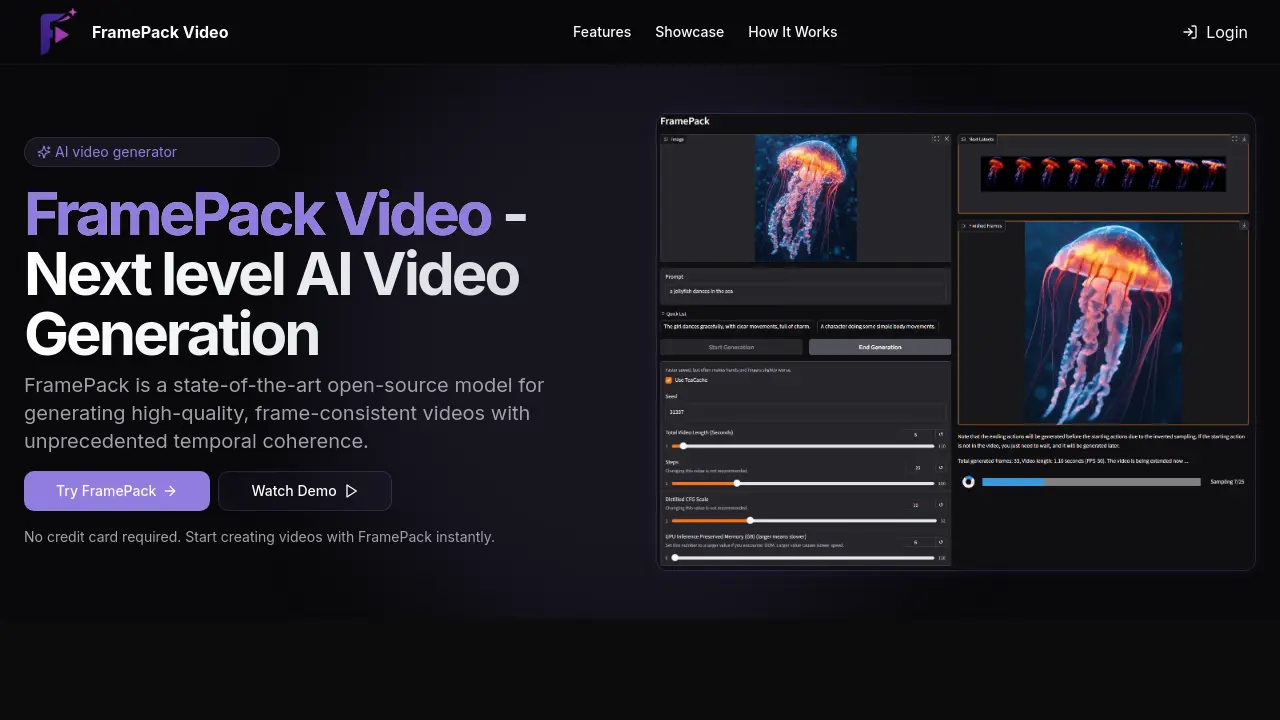The height and width of the screenshot is (720, 1280).
Task: Reset GPU Inference Preserved Memory value
Action: tap(940, 542)
